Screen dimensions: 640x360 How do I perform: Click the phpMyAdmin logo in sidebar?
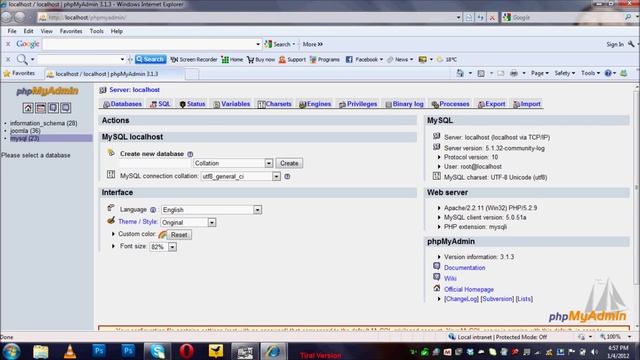click(x=47, y=91)
